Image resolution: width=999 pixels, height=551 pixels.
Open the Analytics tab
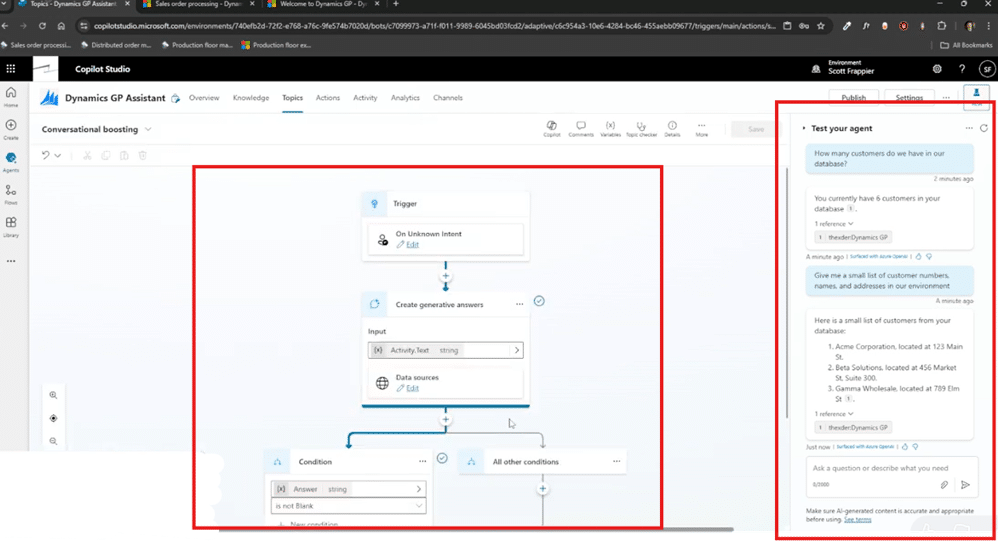tap(405, 98)
